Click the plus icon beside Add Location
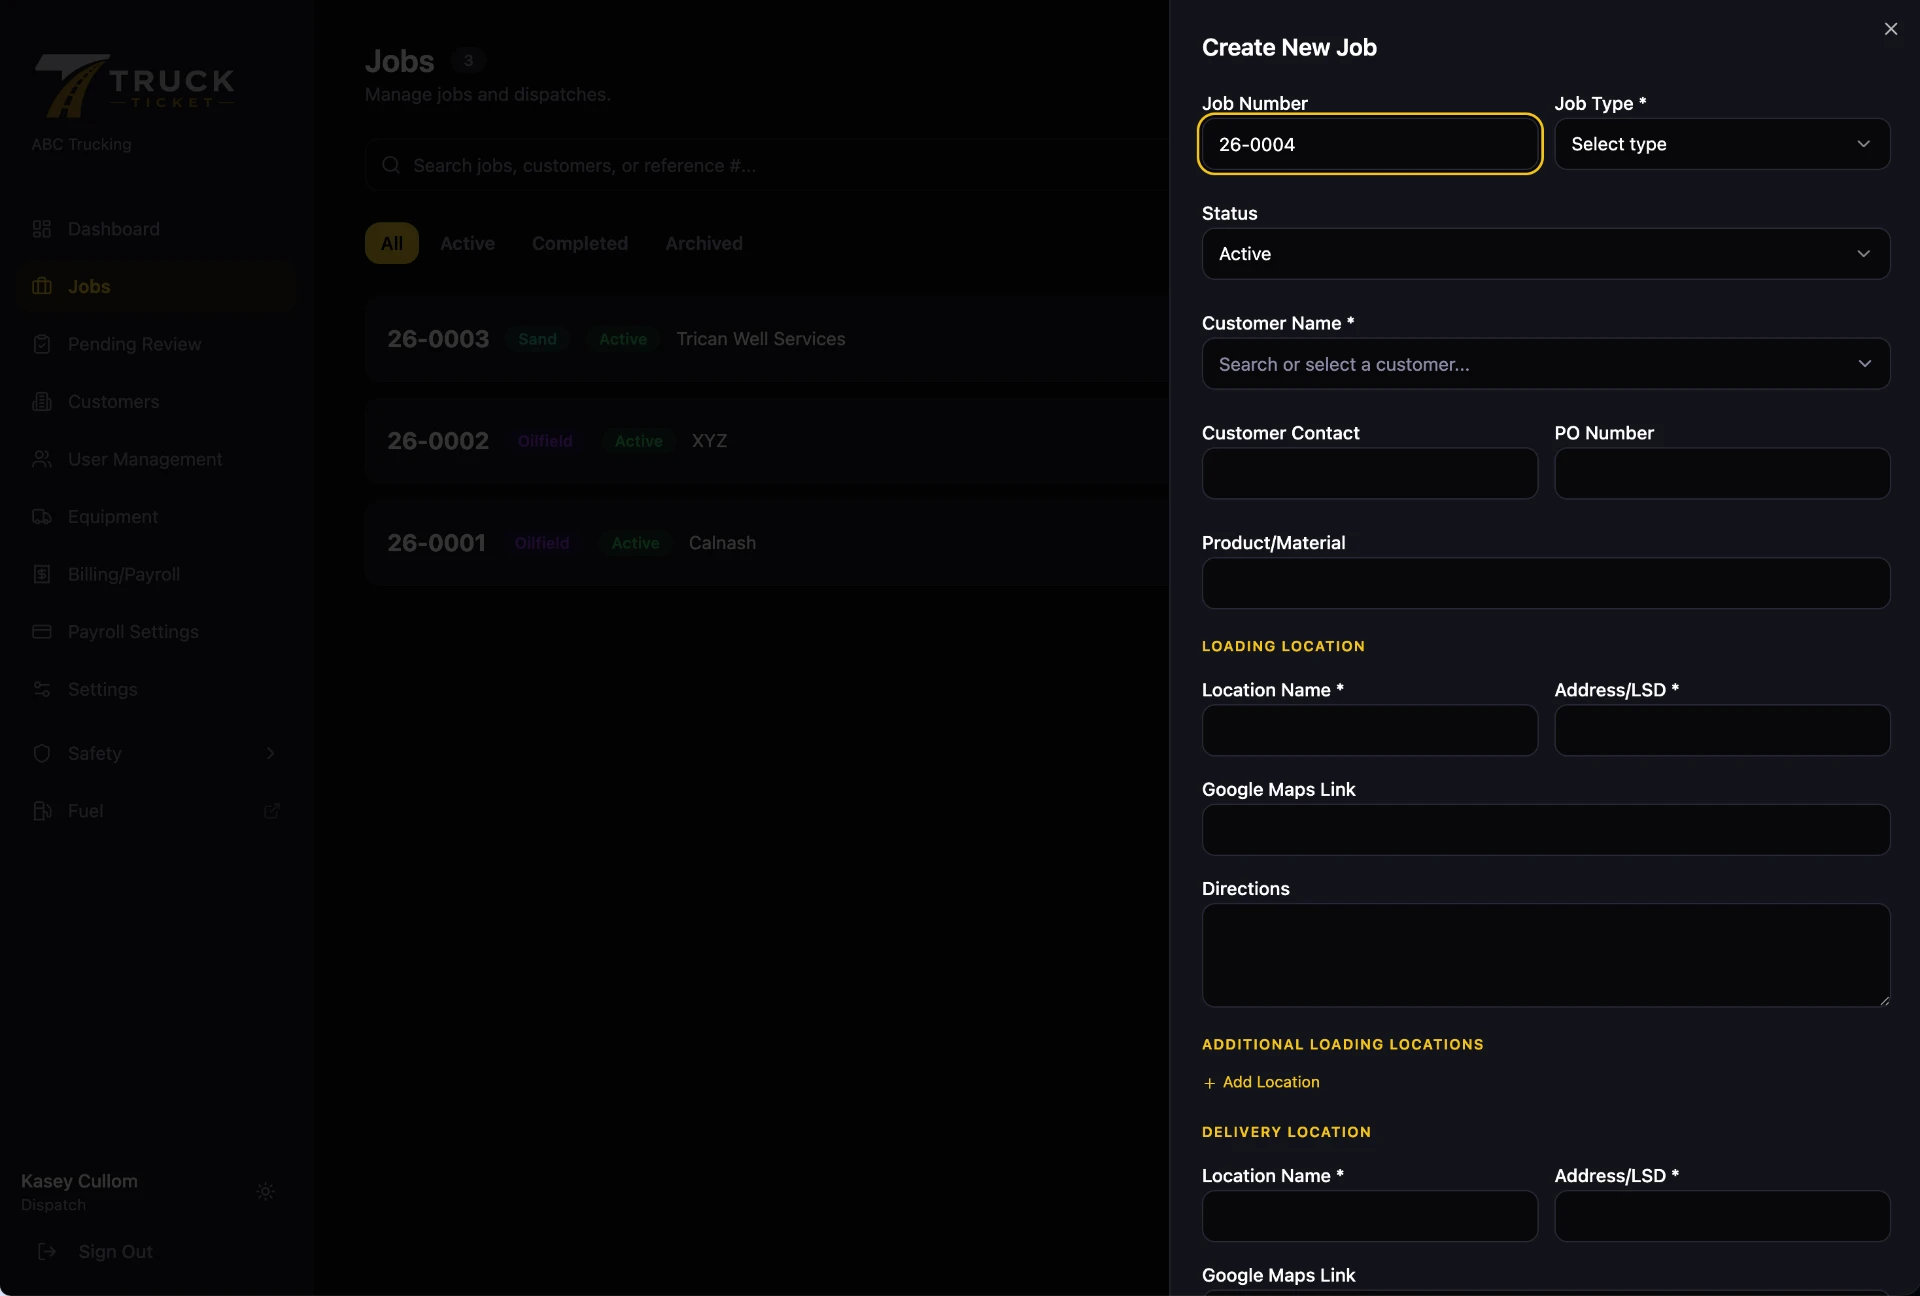 click(x=1209, y=1083)
